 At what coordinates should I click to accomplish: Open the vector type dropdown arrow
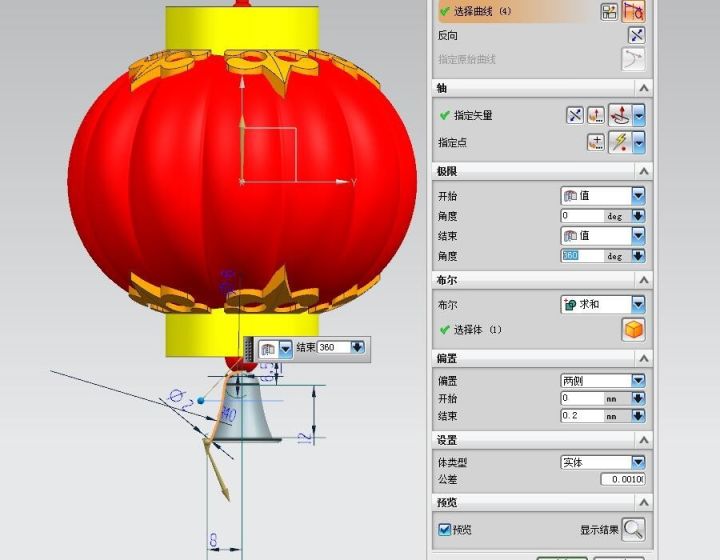[639, 115]
